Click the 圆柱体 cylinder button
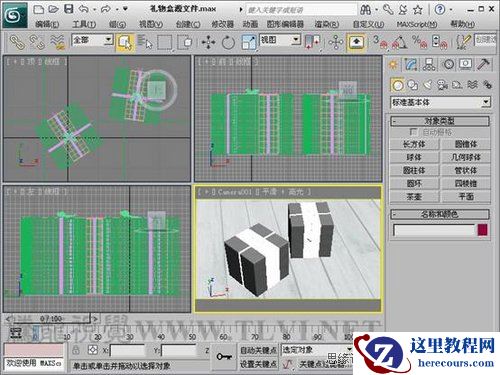 click(x=415, y=170)
